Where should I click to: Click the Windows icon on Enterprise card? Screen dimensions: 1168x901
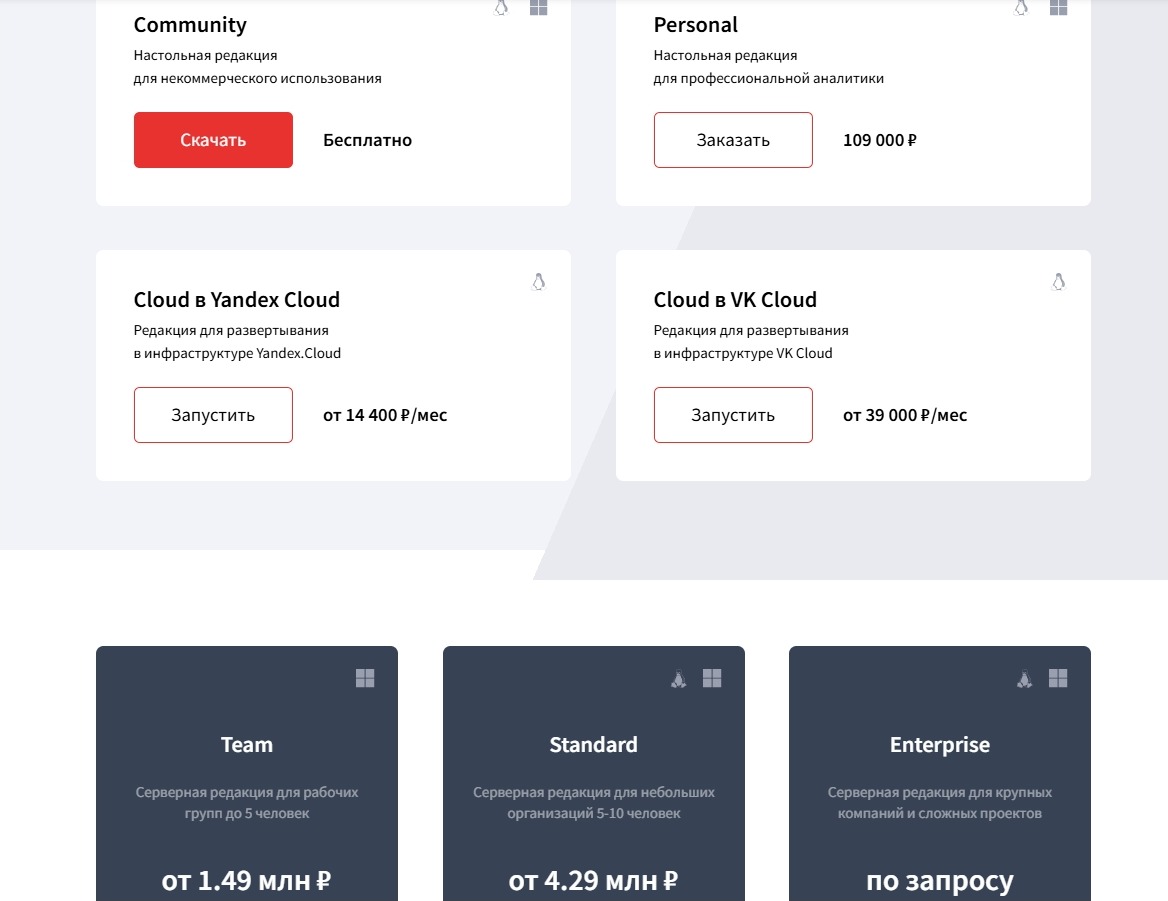tap(1058, 679)
